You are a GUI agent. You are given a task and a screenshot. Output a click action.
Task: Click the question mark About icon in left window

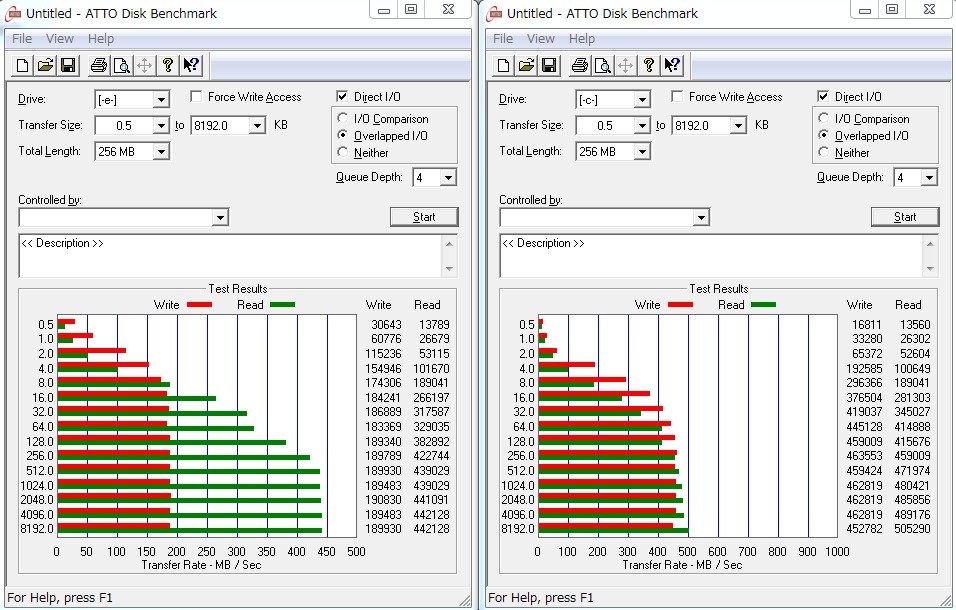168,66
